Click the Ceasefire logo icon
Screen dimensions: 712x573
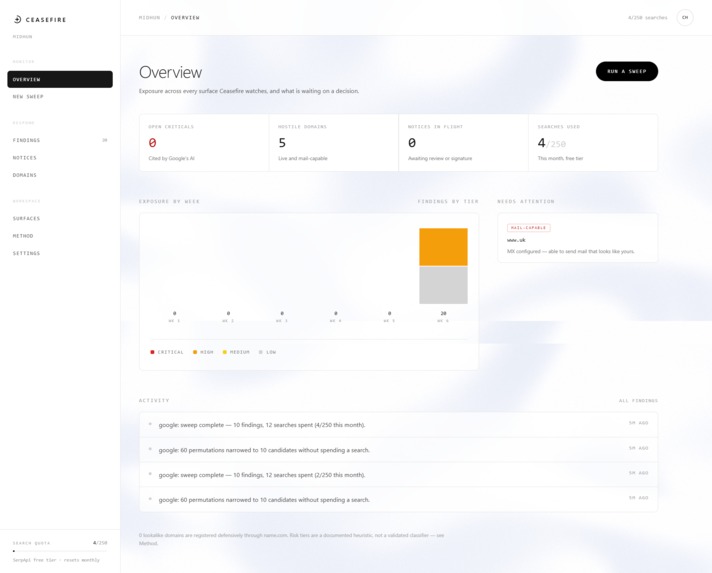point(17,19)
